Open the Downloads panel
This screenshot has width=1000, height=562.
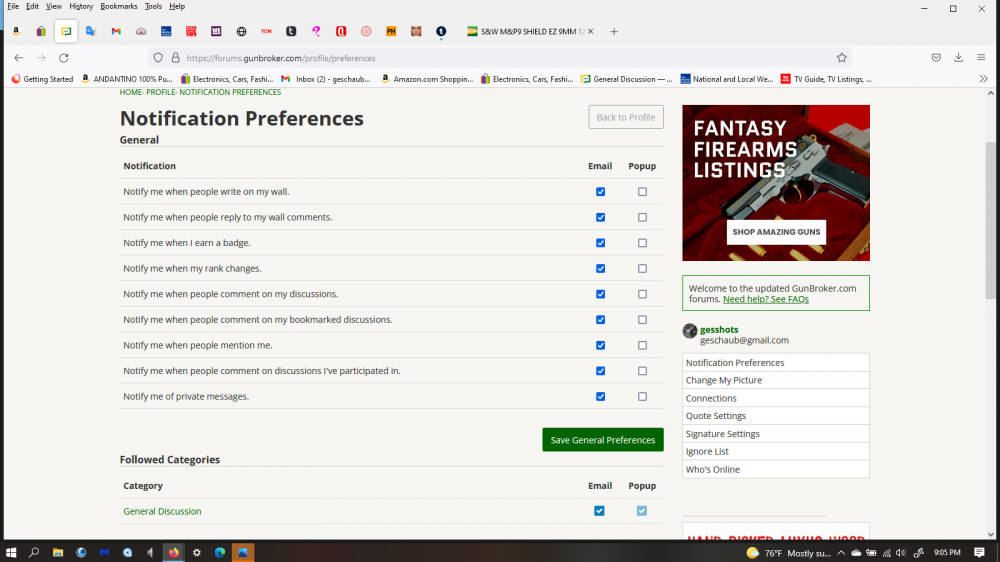[959, 58]
